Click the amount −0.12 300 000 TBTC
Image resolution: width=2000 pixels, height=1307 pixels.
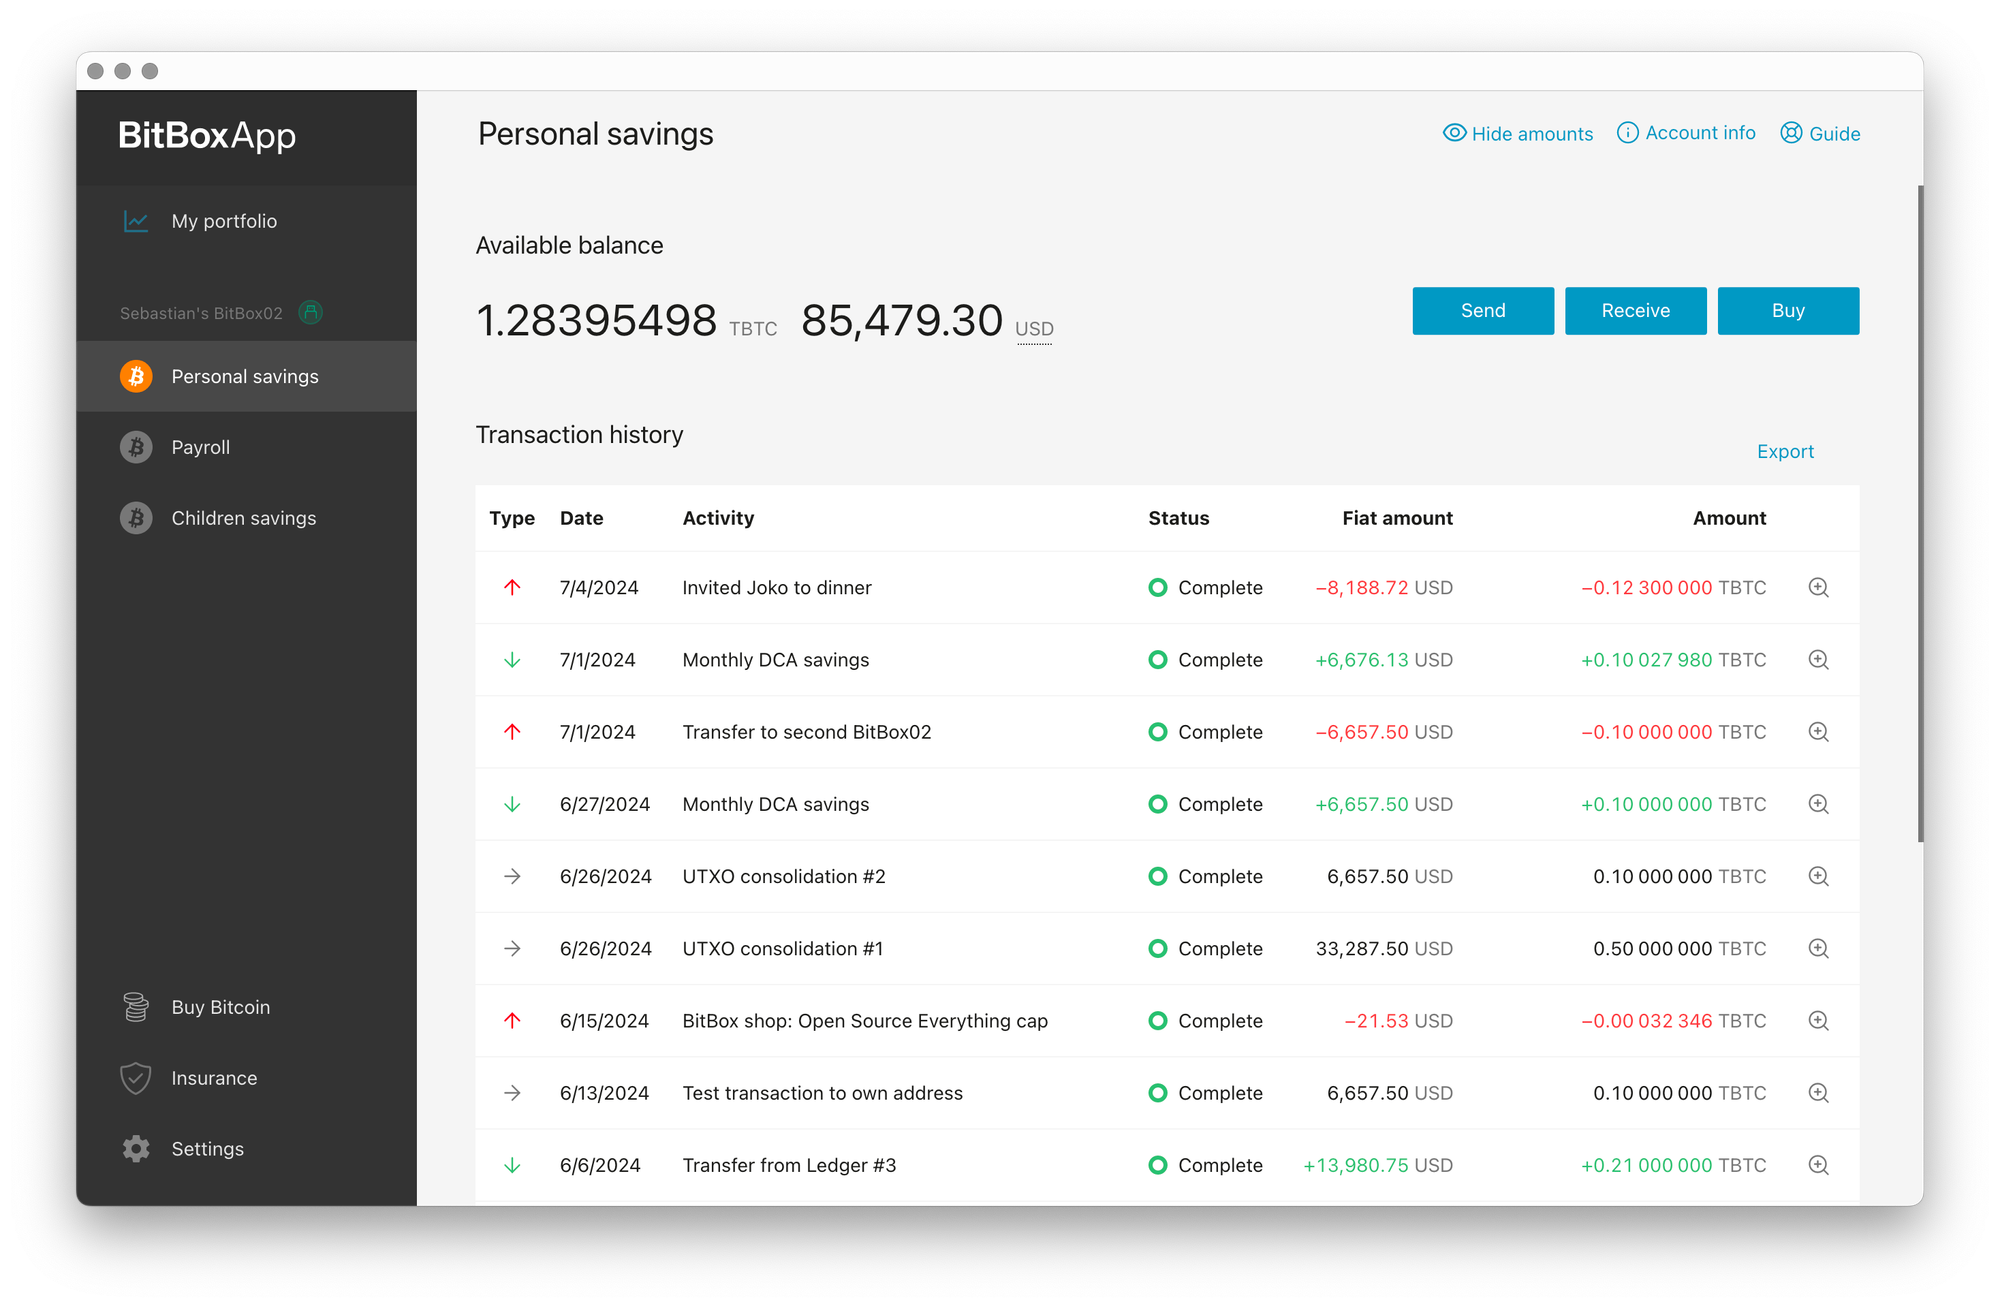1673,588
